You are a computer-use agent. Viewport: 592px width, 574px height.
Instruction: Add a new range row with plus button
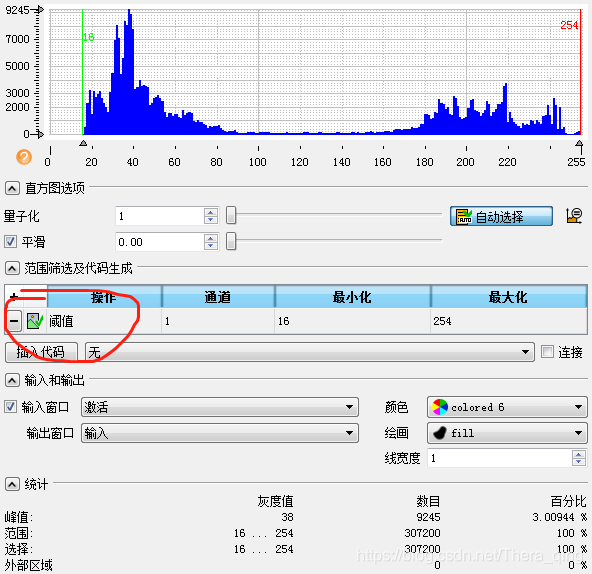[x=14, y=297]
